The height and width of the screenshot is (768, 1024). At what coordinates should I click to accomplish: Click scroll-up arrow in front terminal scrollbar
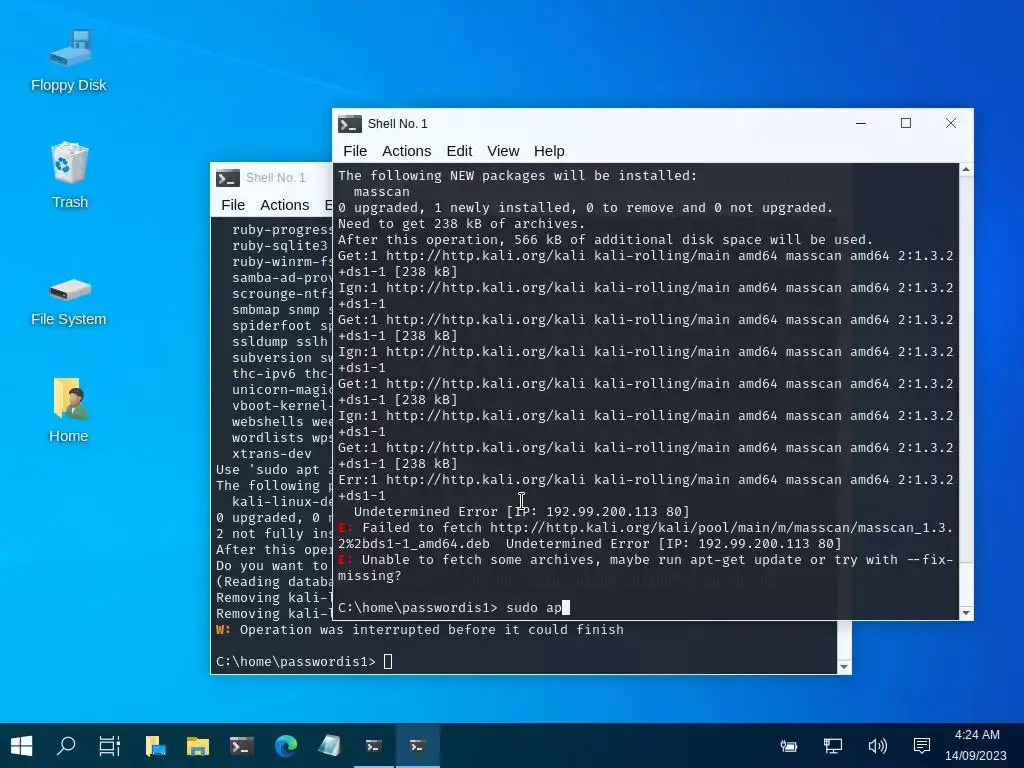(x=966, y=170)
